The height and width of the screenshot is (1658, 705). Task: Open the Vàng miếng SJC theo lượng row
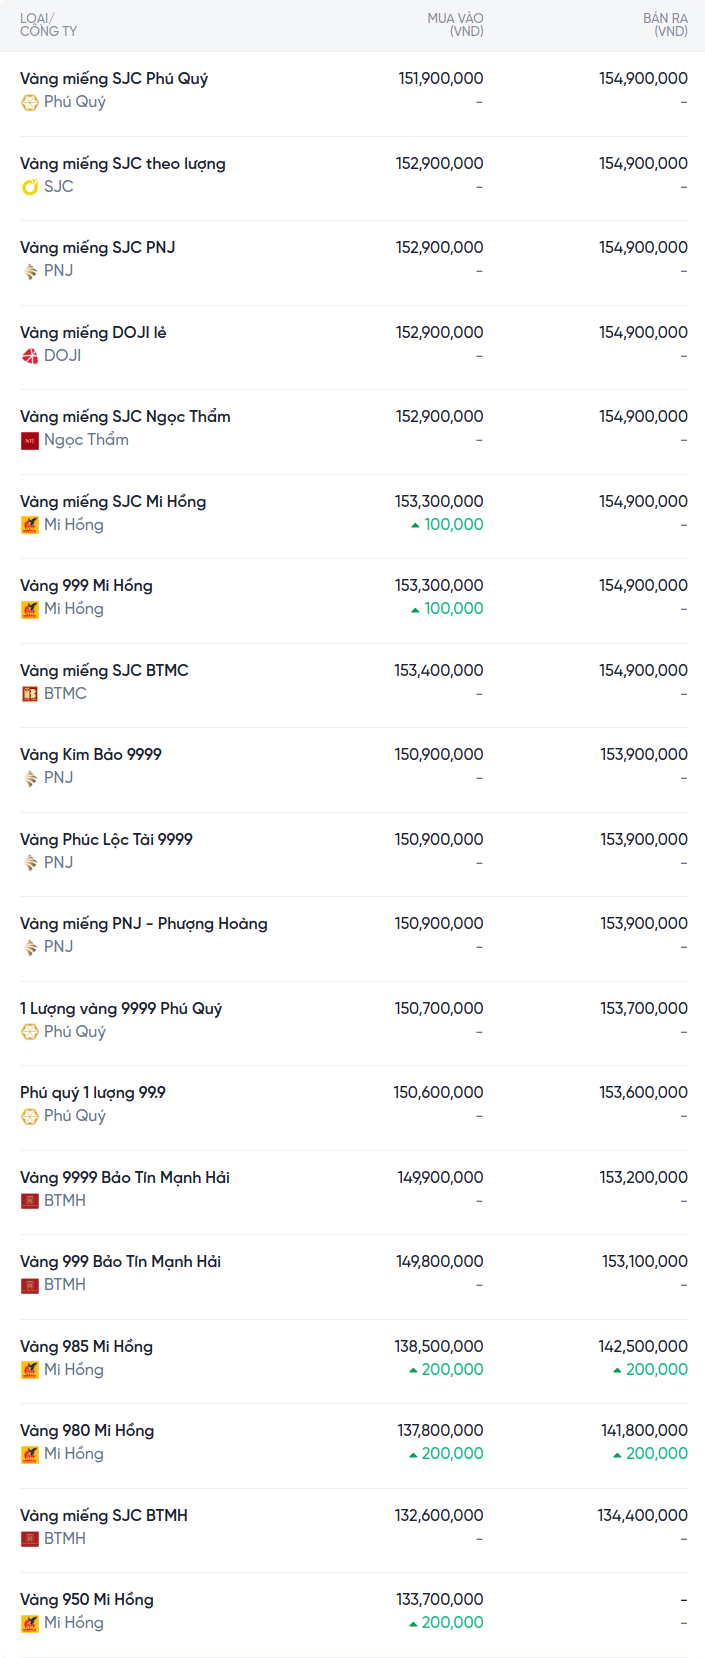(x=123, y=164)
